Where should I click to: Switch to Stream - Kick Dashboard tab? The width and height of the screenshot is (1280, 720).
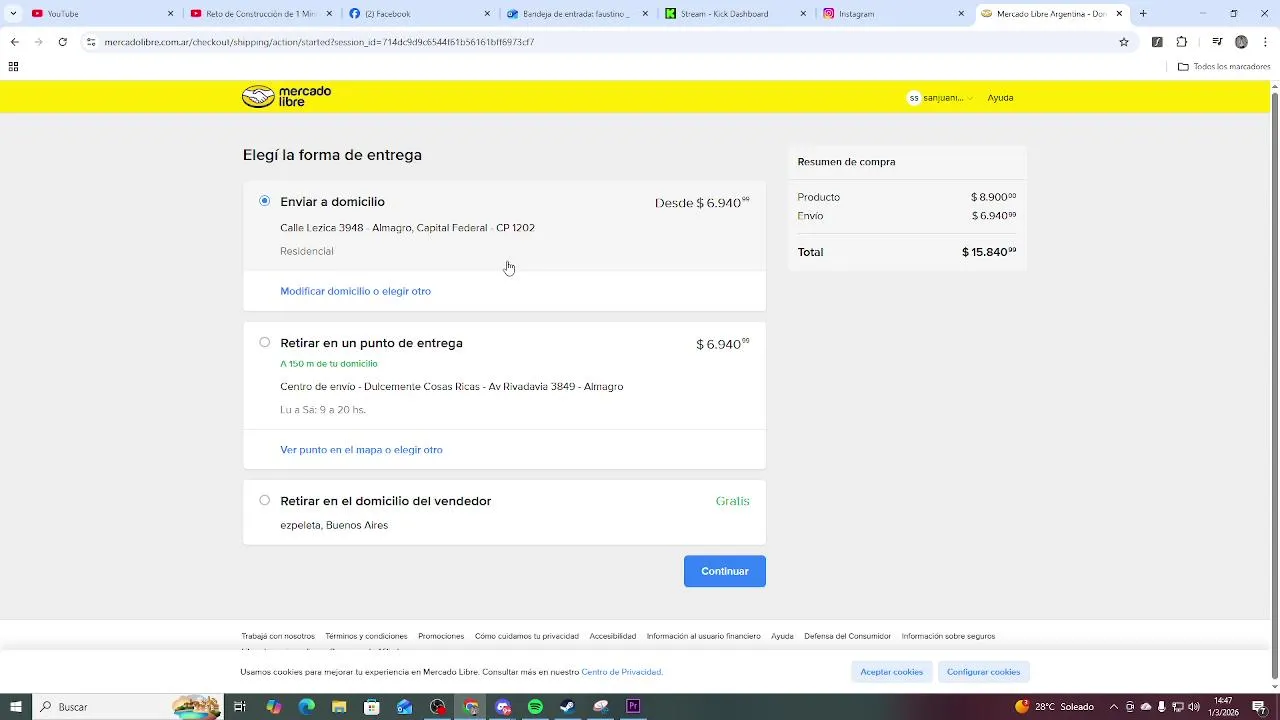click(734, 14)
